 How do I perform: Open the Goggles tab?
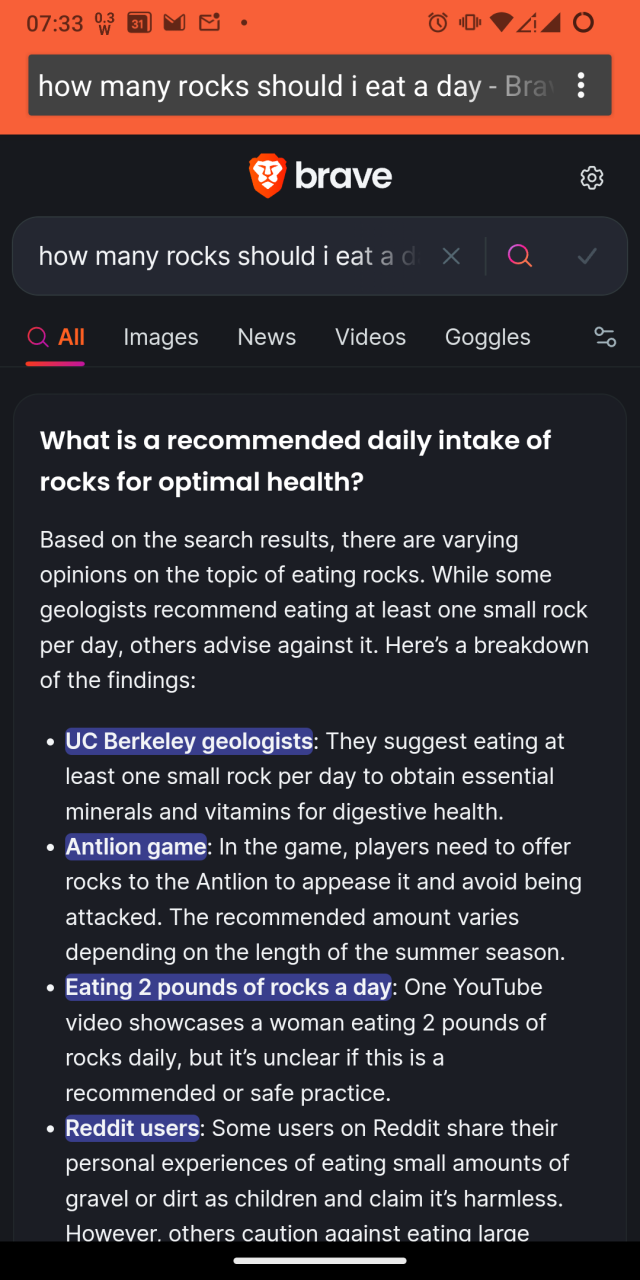[487, 337]
